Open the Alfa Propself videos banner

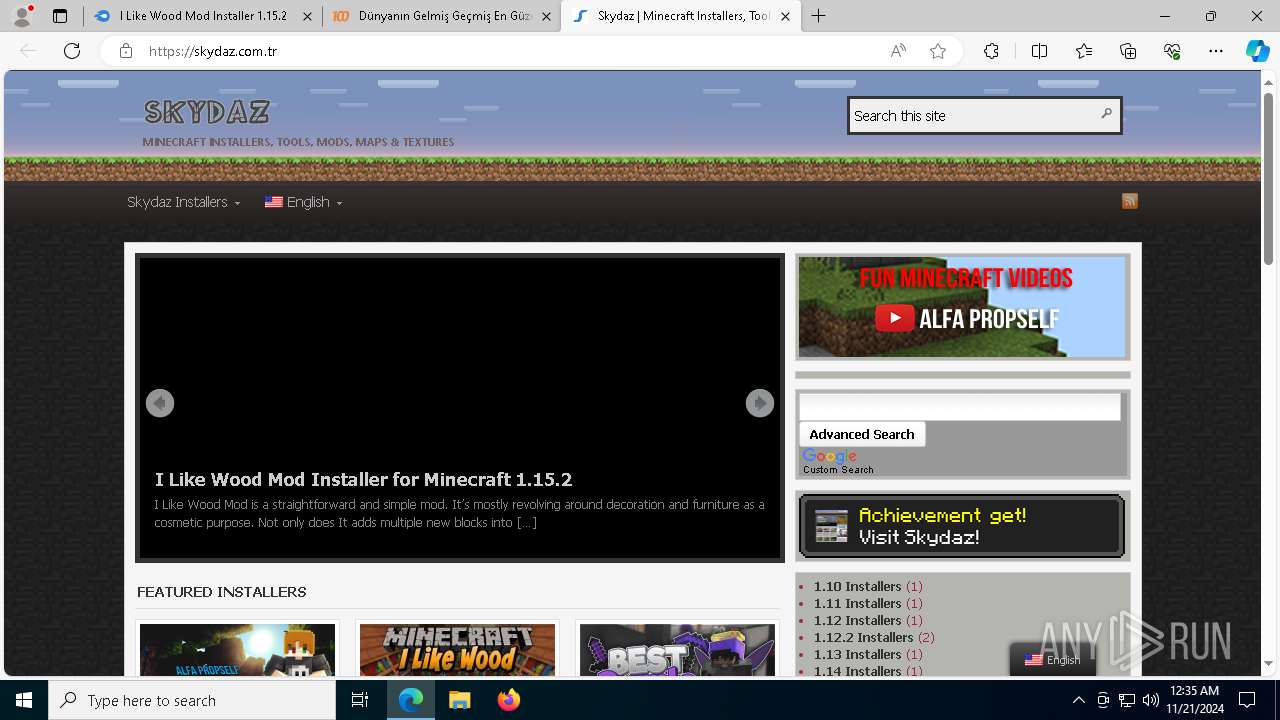tap(963, 307)
